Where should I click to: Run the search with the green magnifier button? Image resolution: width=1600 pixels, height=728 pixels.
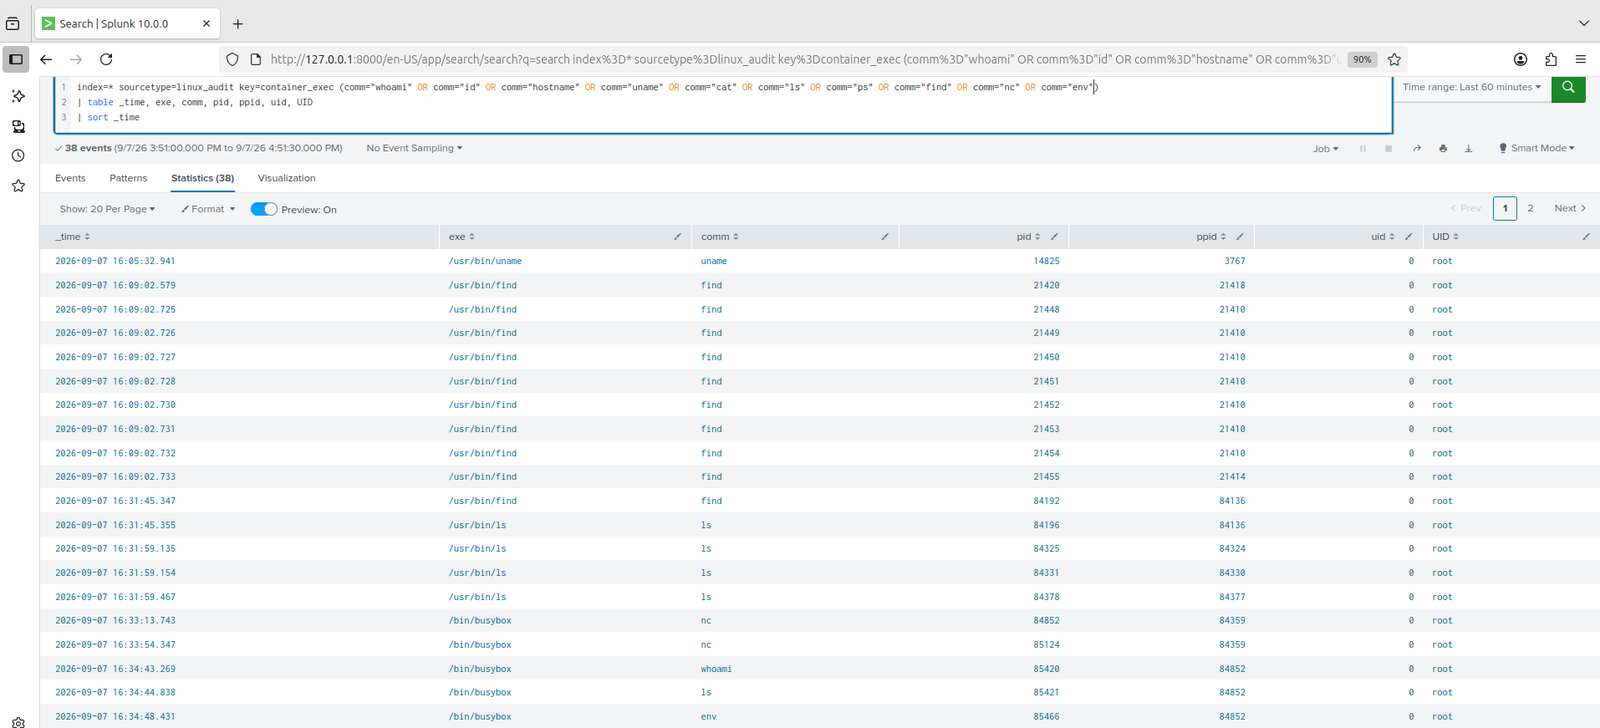click(x=1568, y=88)
